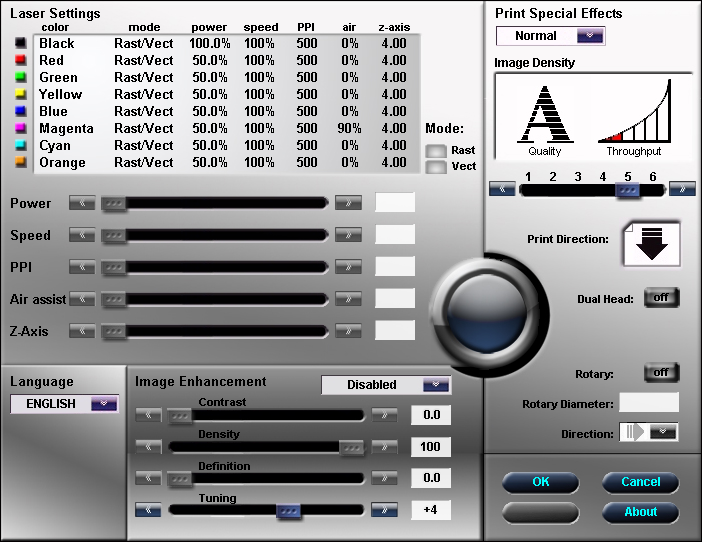Image resolution: width=702 pixels, height=542 pixels.
Task: Click the Speed slider left arrow
Action: (x=82, y=235)
